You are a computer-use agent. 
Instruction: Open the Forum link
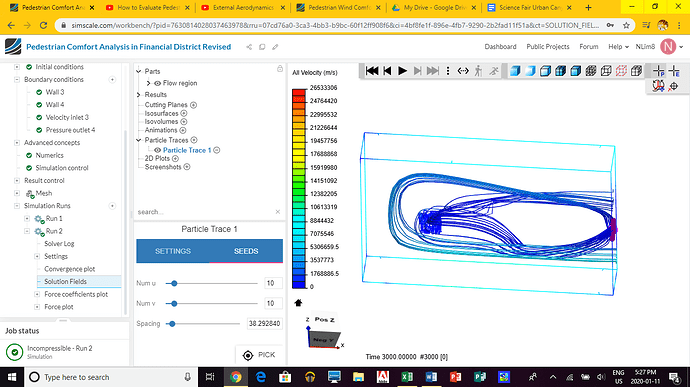(589, 47)
